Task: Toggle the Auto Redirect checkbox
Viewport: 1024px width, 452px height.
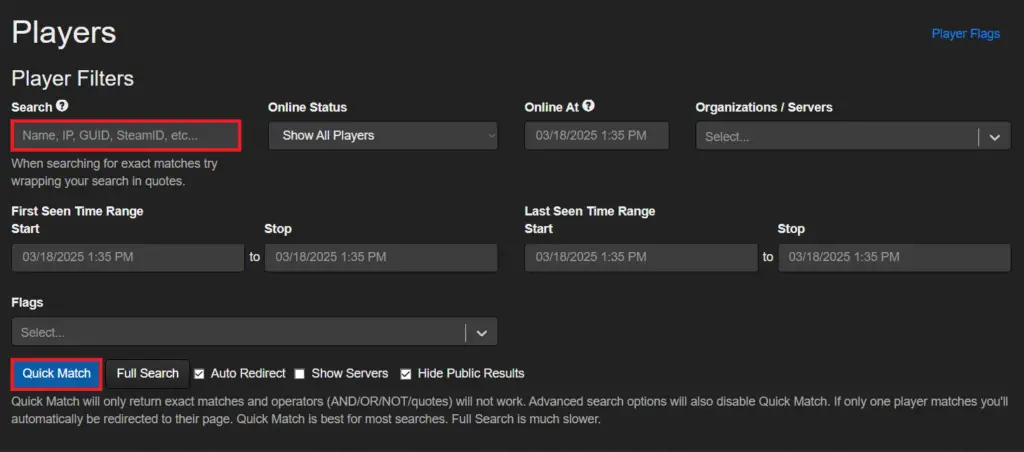Action: (x=199, y=374)
